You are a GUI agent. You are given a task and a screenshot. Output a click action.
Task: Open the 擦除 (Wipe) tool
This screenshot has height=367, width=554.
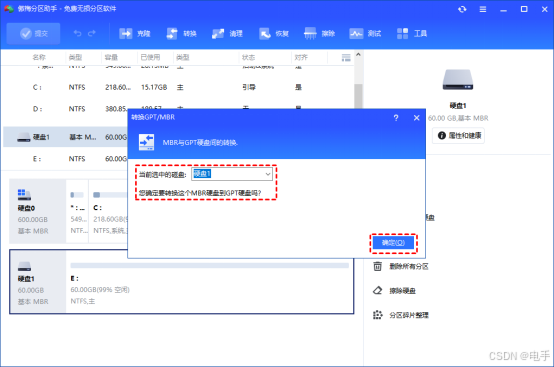pyautogui.click(x=319, y=34)
